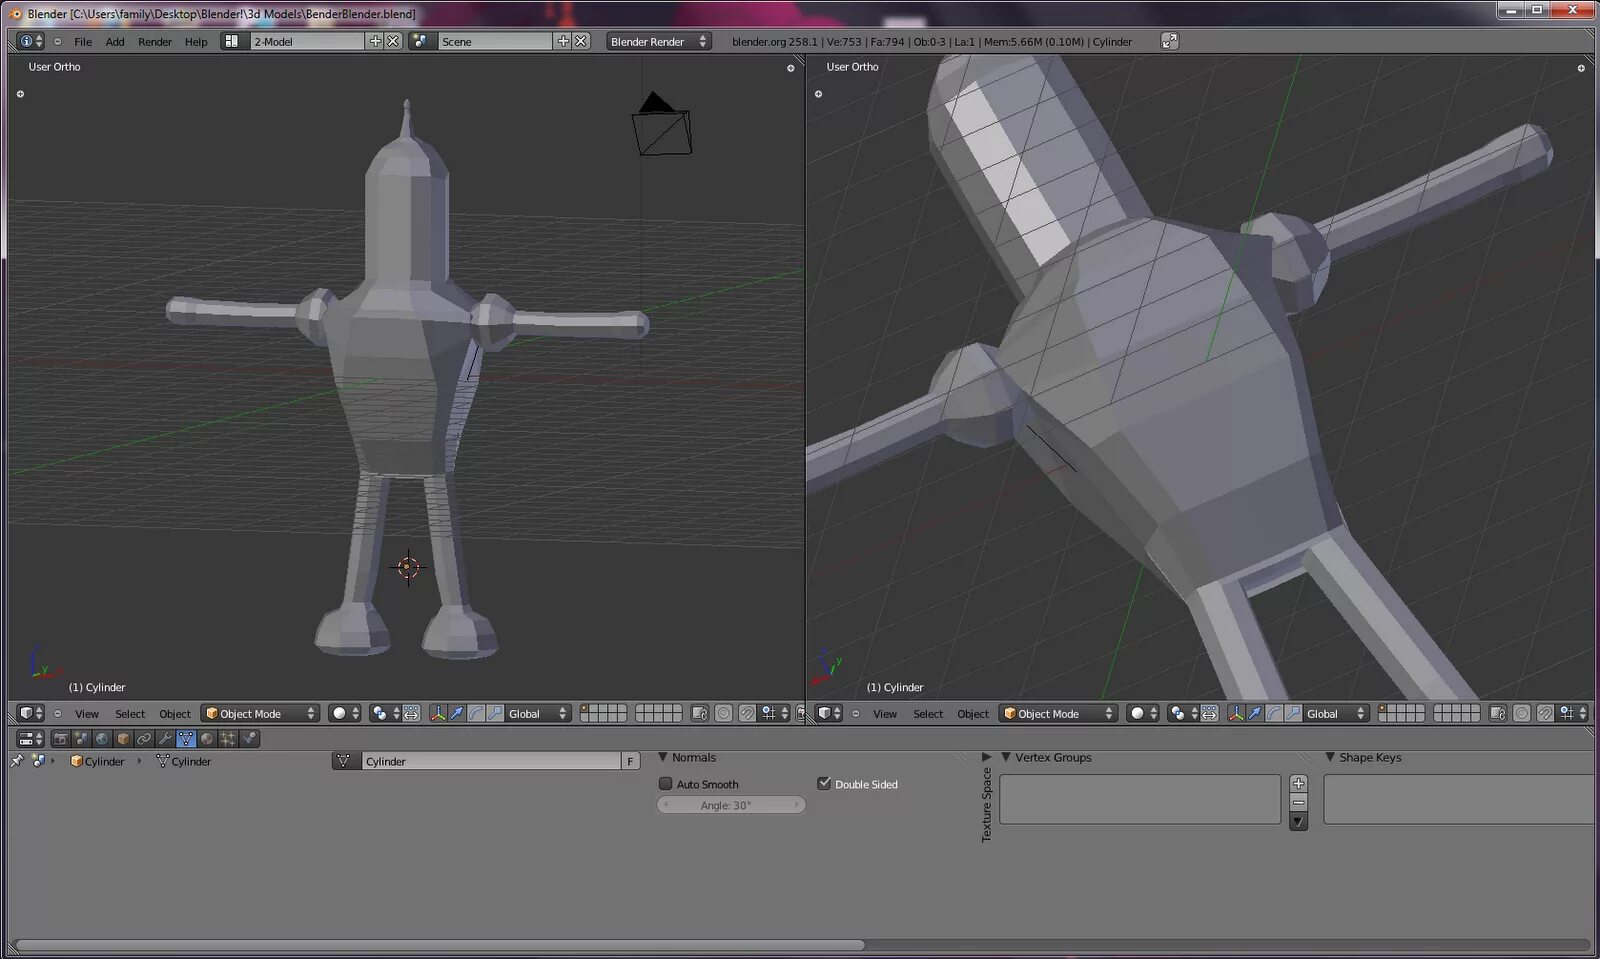Image resolution: width=1600 pixels, height=959 pixels.
Task: Click the Scene name field
Action: tap(494, 41)
